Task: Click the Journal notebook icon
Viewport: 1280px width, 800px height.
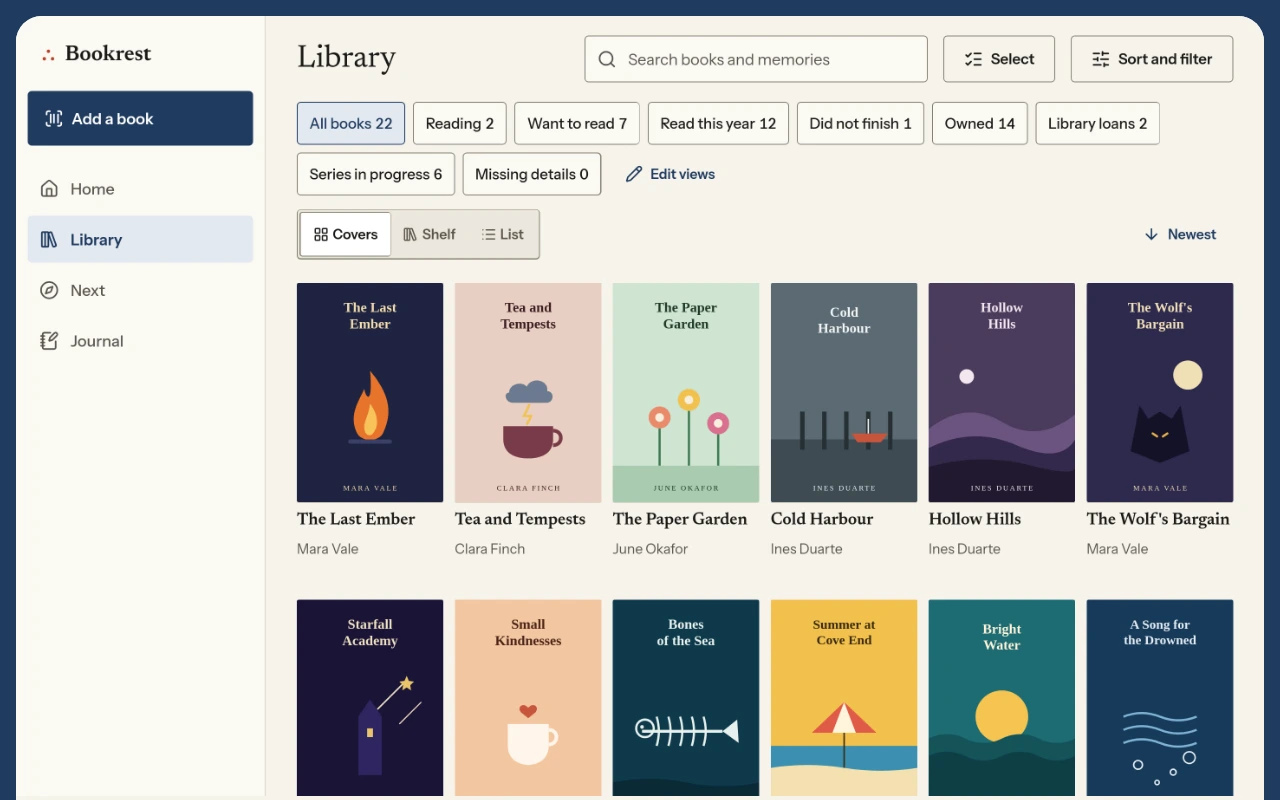Action: (49, 341)
